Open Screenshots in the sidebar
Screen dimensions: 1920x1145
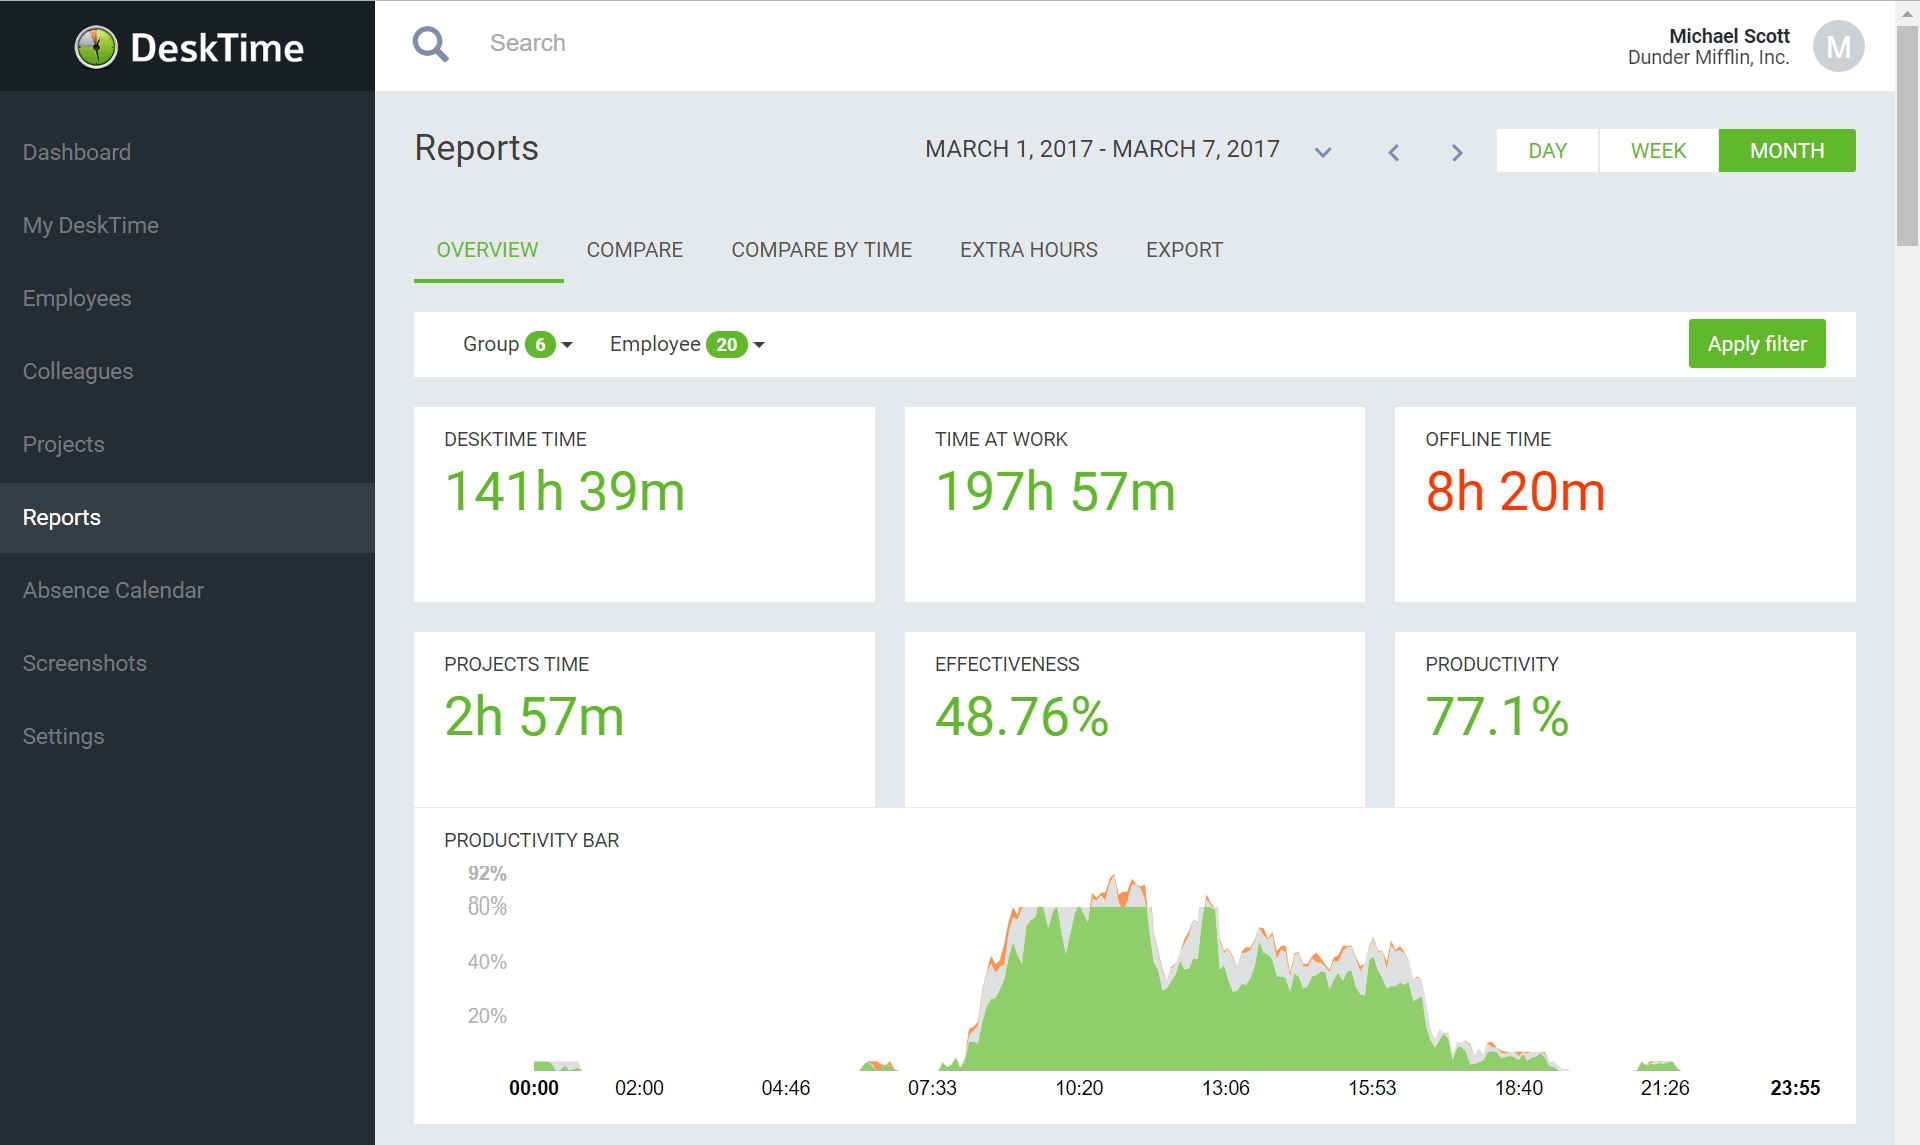tap(187, 663)
